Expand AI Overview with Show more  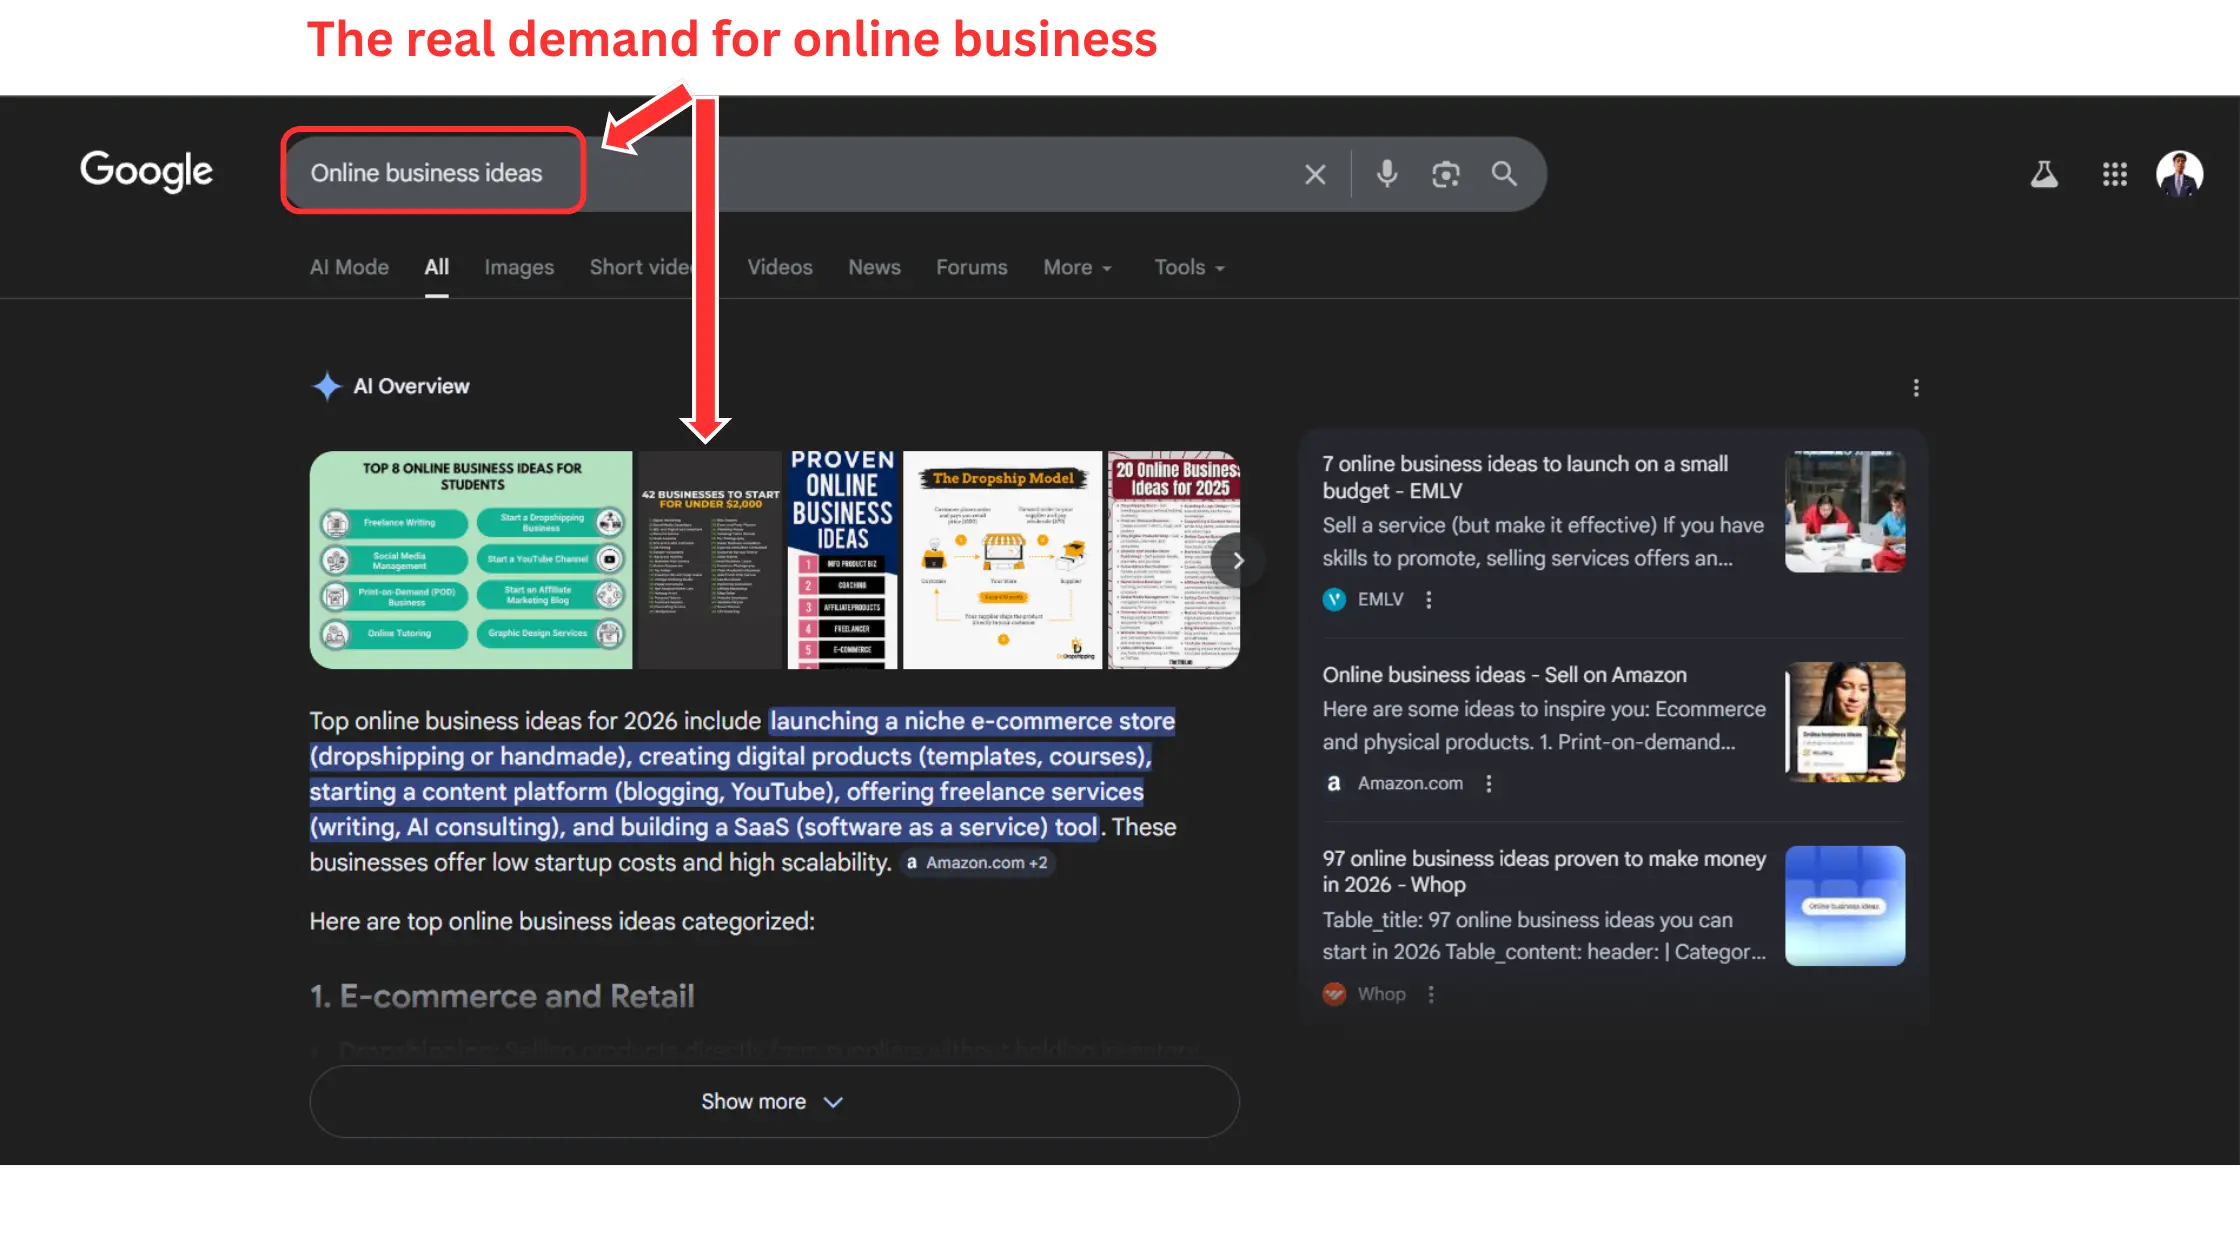point(774,1101)
